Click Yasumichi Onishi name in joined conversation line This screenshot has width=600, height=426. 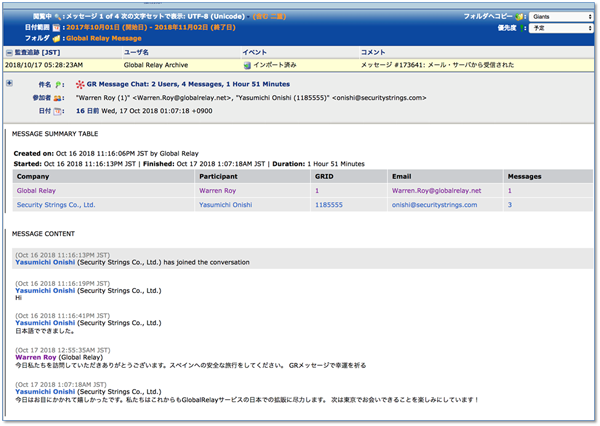45,262
